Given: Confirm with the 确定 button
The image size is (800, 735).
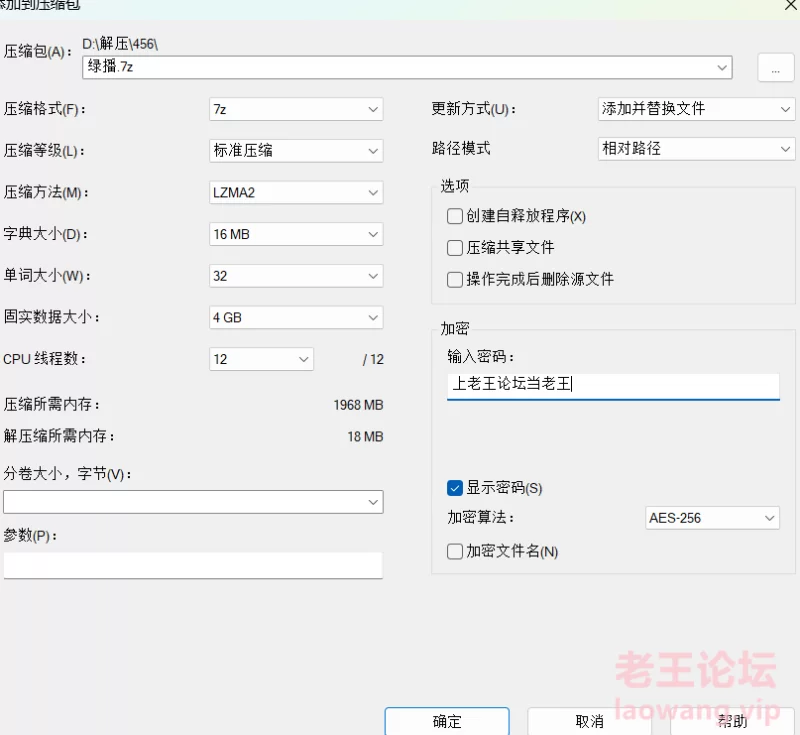Looking at the screenshot, I should click(447, 721).
